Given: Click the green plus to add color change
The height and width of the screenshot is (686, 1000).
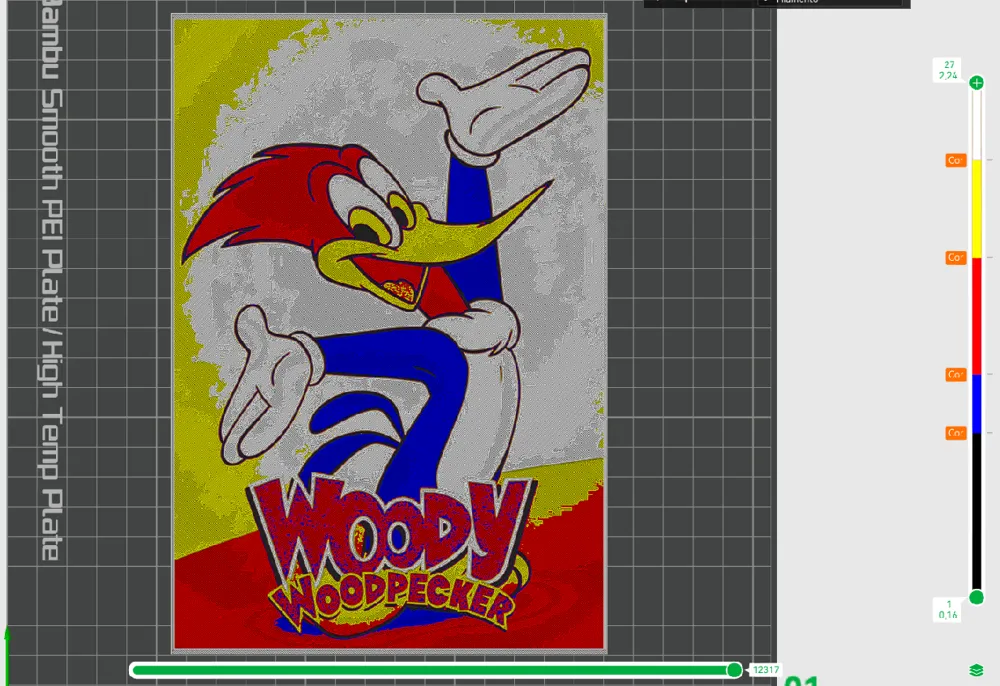Looking at the screenshot, I should 975,81.
